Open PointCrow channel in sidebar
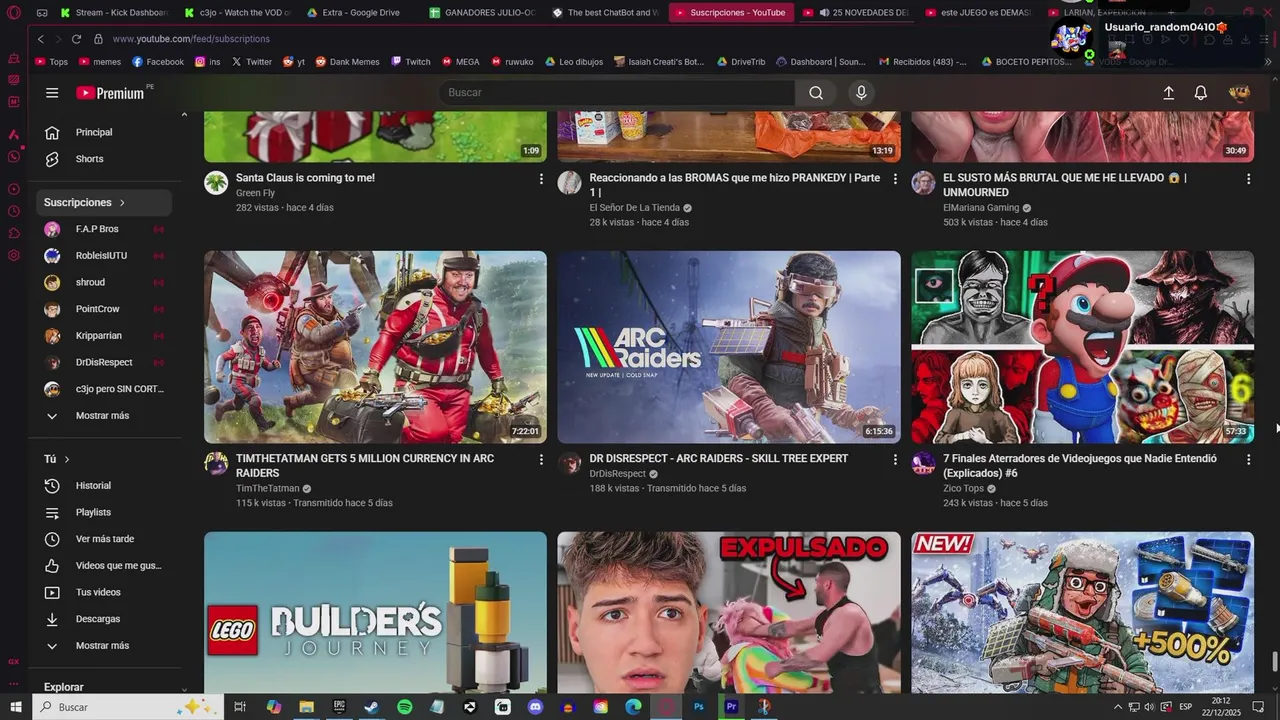The width and height of the screenshot is (1280, 720). [x=104, y=309]
